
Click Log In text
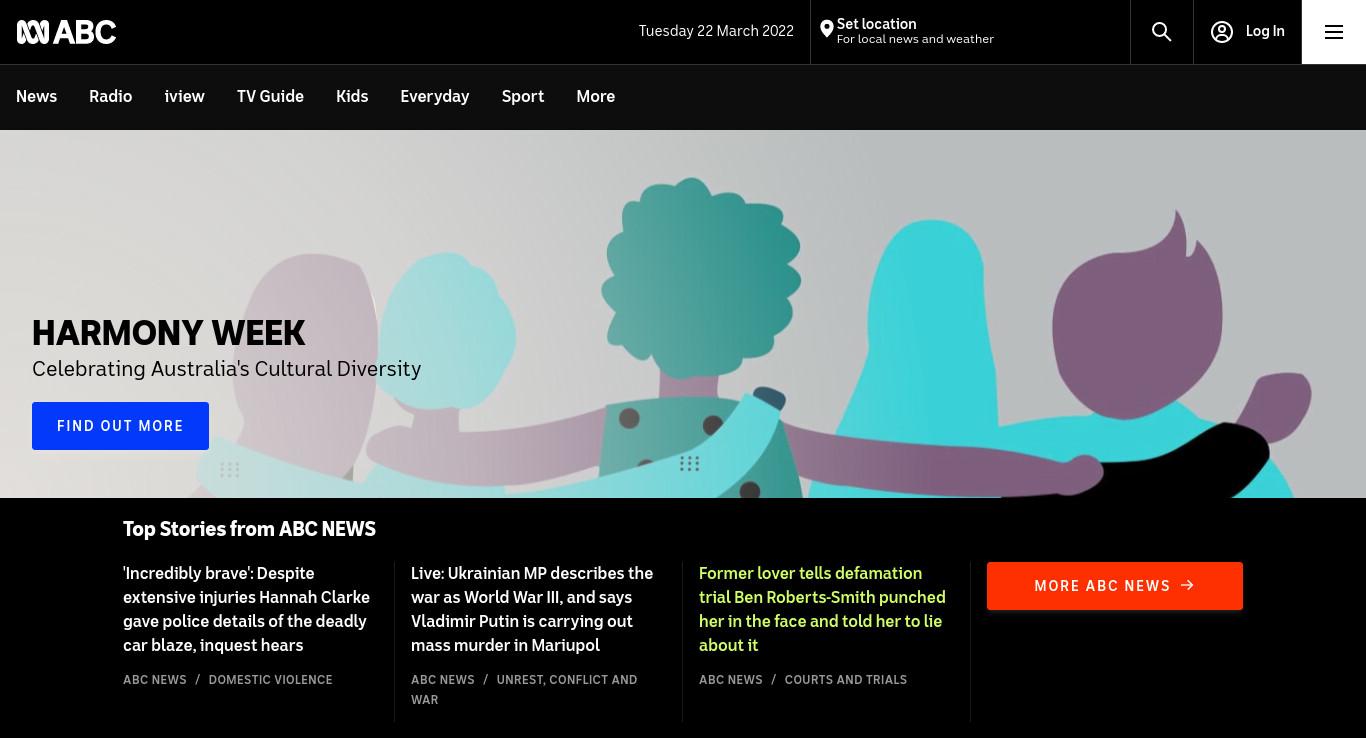1265,32
